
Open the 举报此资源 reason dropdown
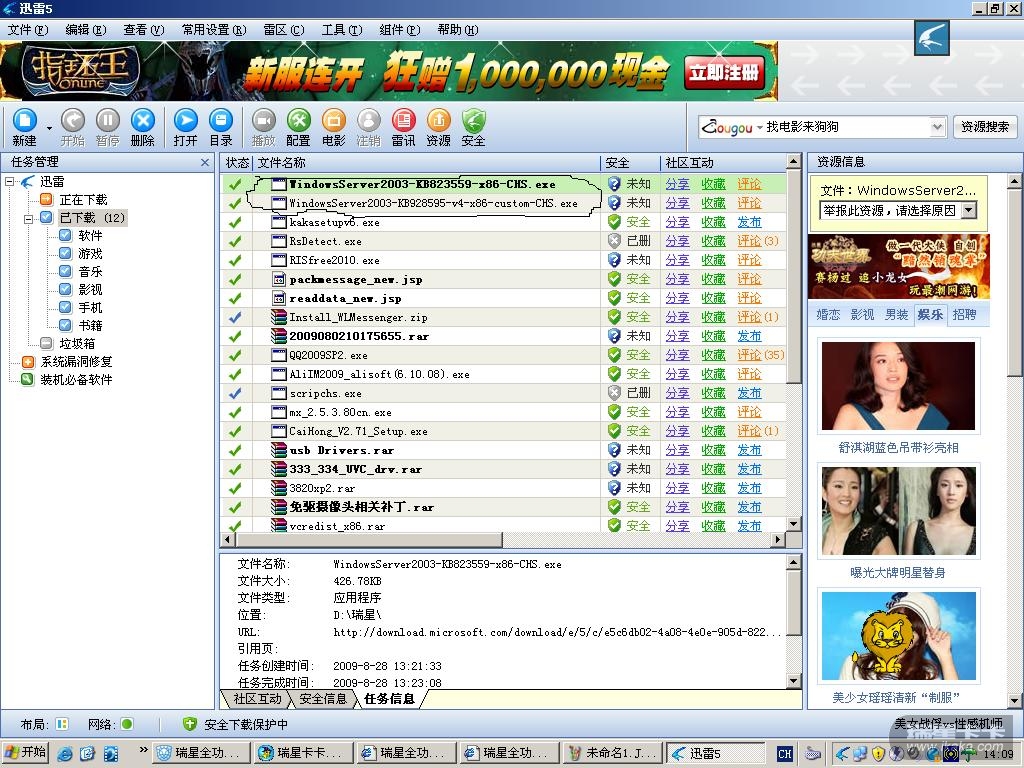tap(968, 211)
